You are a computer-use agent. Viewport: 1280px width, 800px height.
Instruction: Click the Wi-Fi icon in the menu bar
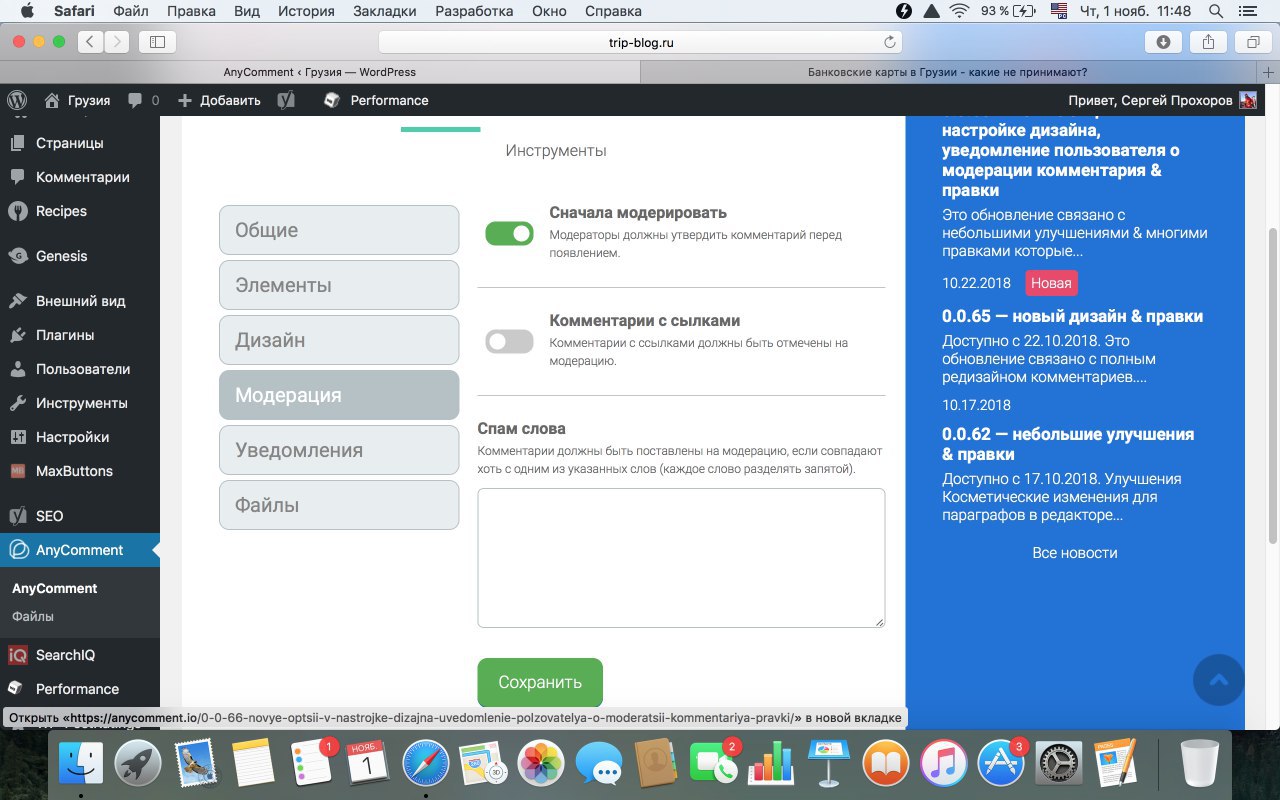tap(960, 11)
